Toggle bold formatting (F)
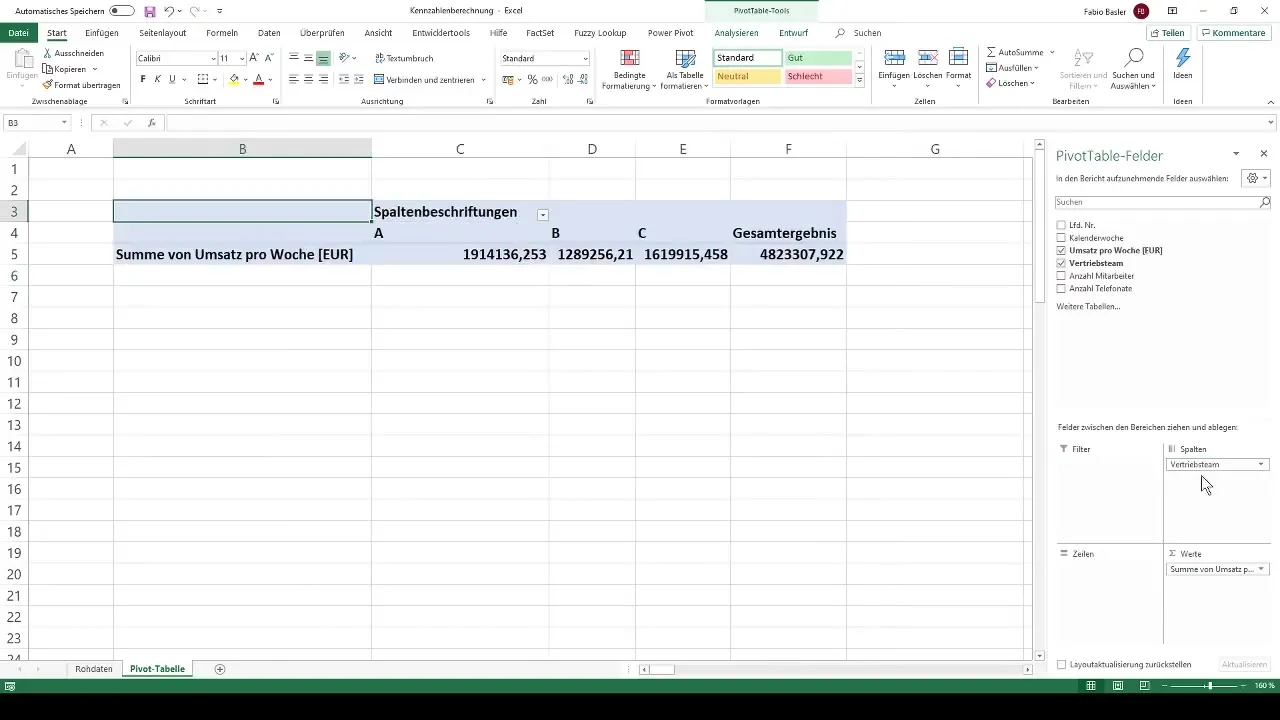This screenshot has width=1280, height=720. (143, 79)
